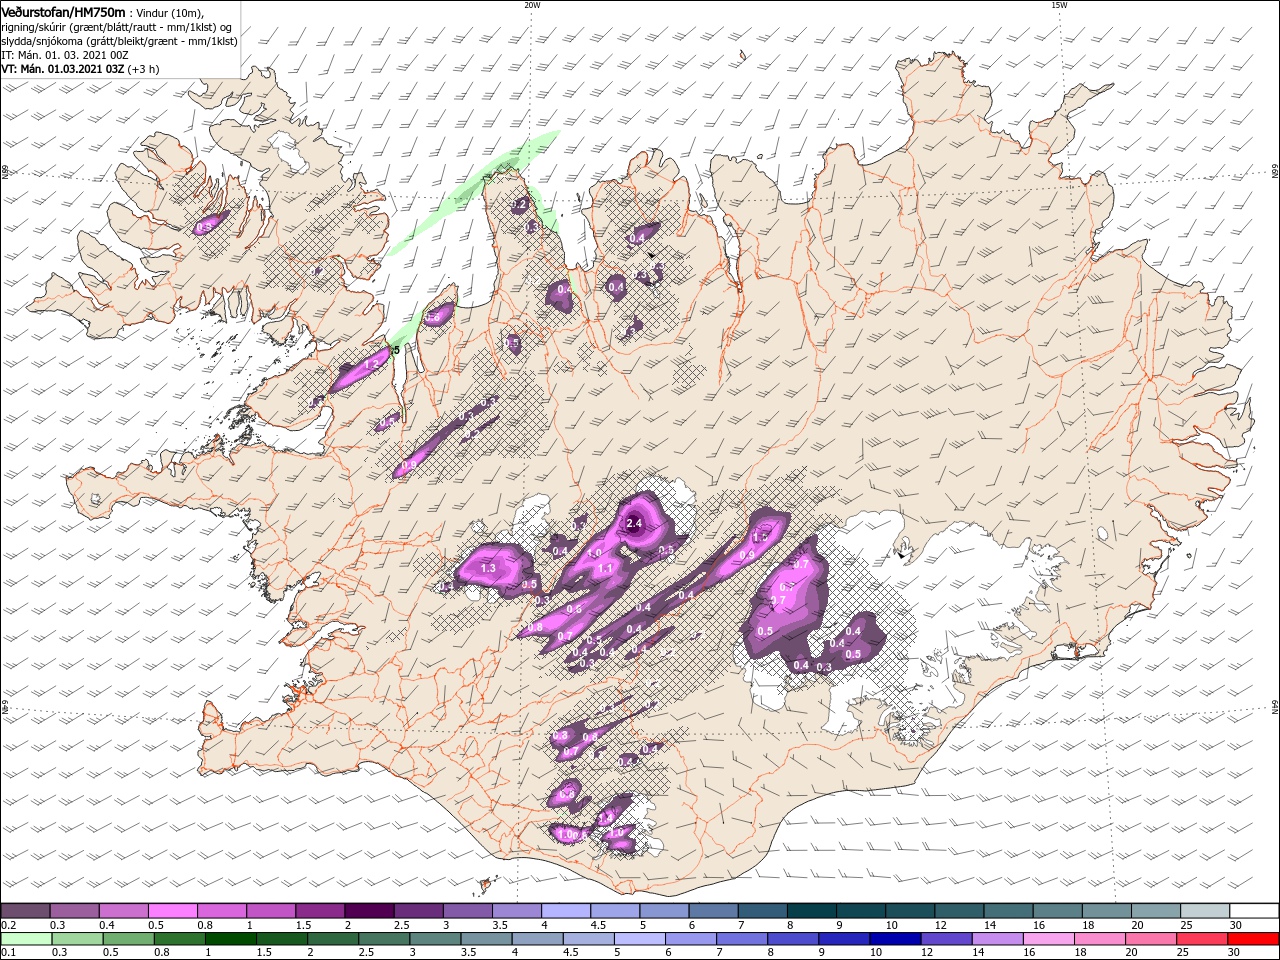The image size is (1280, 960).
Task: Click the bright red final rain legend swatch
Action: click(1252, 939)
